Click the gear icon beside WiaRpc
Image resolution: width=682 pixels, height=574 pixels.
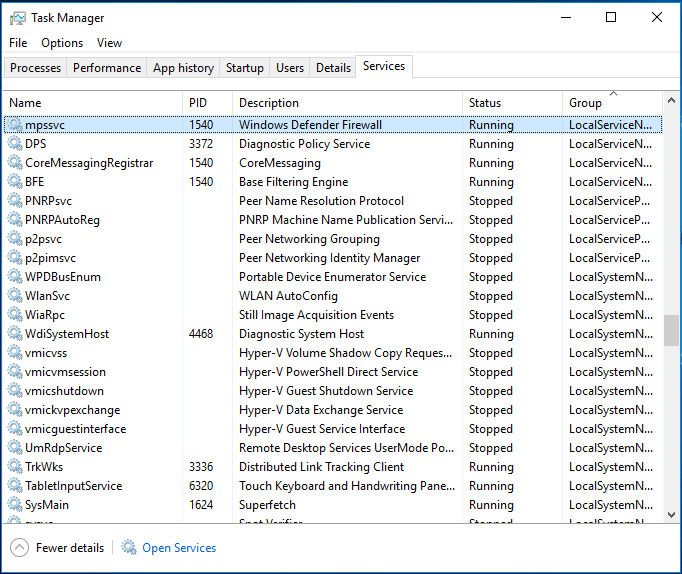(x=15, y=315)
